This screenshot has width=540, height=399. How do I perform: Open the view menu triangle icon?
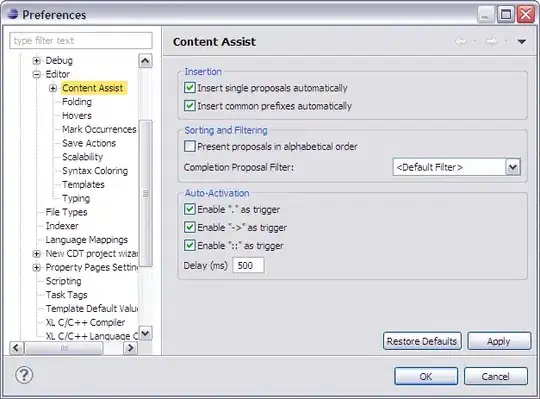click(x=521, y=42)
